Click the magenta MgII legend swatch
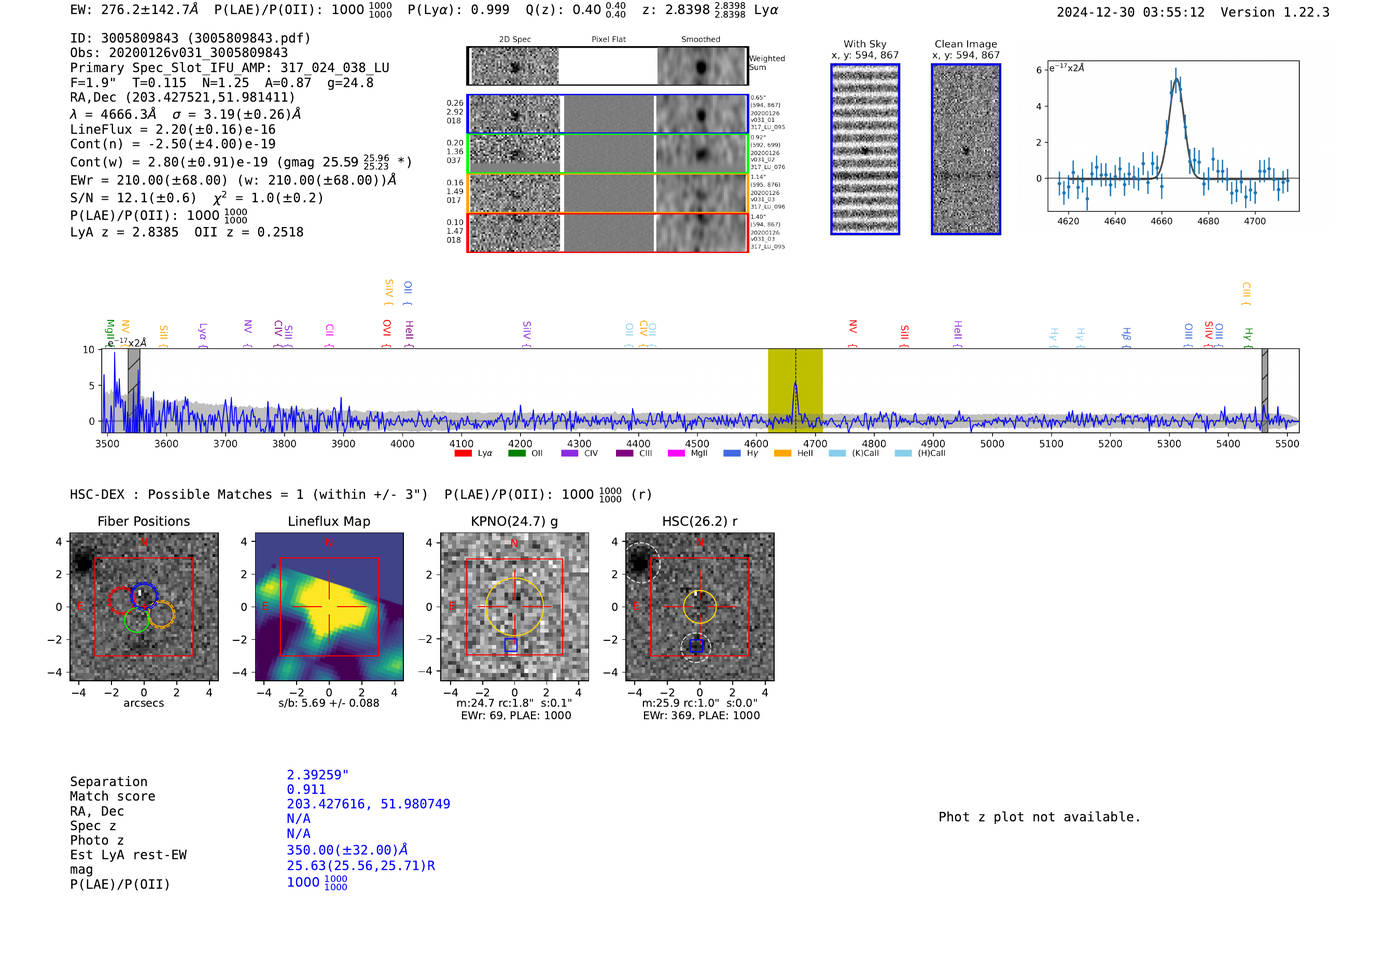This screenshot has width=1400, height=953. pyautogui.click(x=676, y=453)
